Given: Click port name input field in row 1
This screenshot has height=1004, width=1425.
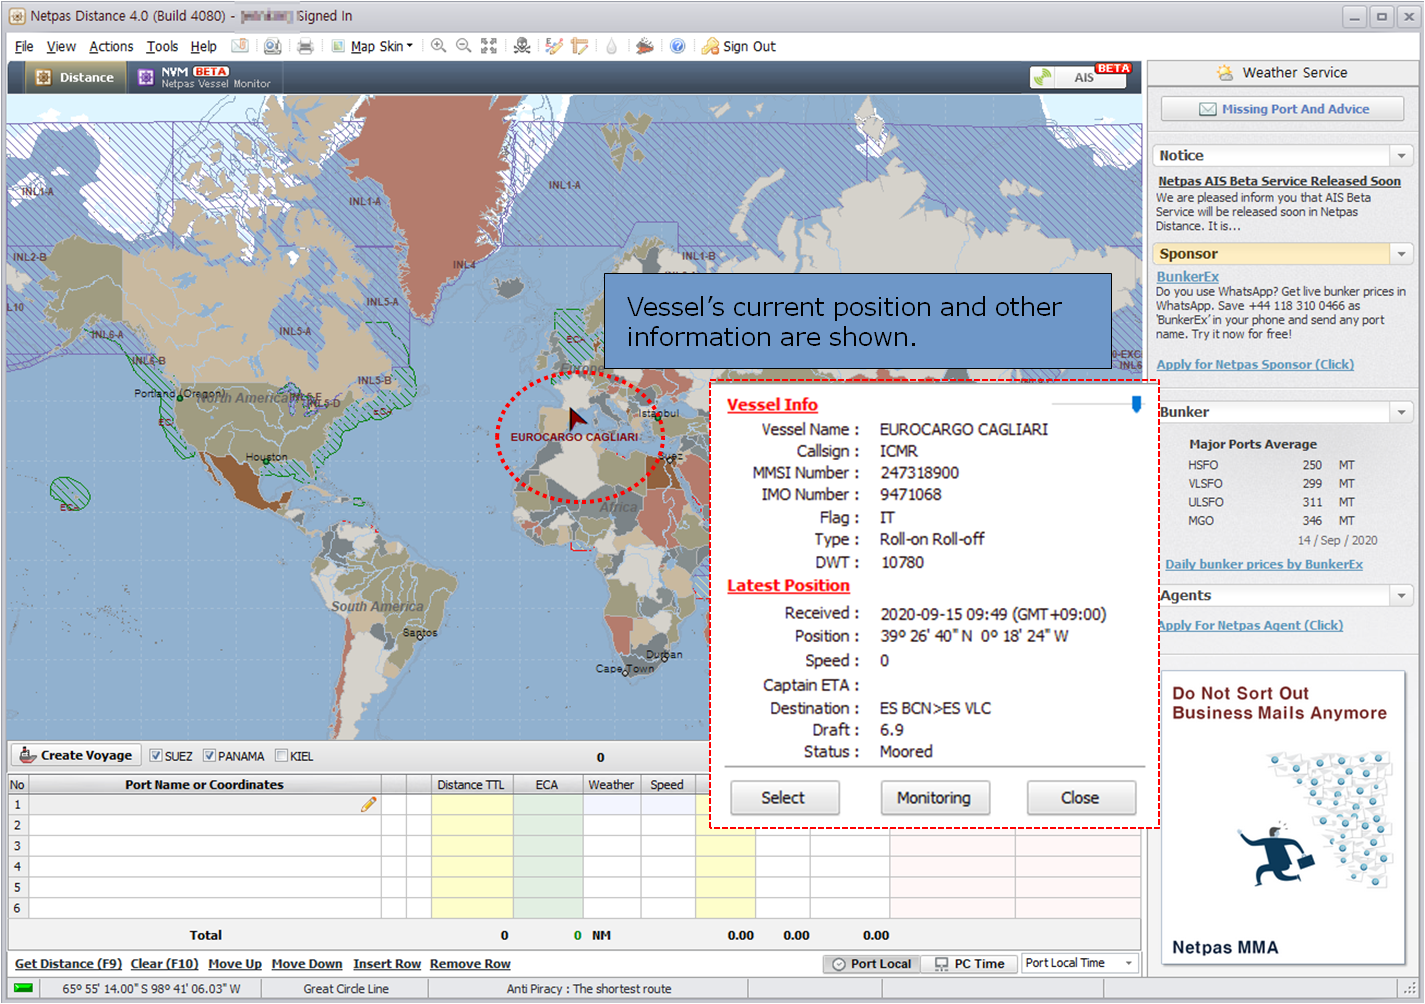Looking at the screenshot, I should (x=204, y=804).
